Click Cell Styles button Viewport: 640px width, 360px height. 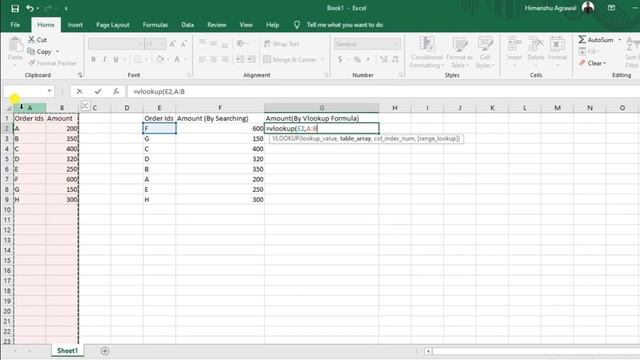pyautogui.click(x=485, y=52)
